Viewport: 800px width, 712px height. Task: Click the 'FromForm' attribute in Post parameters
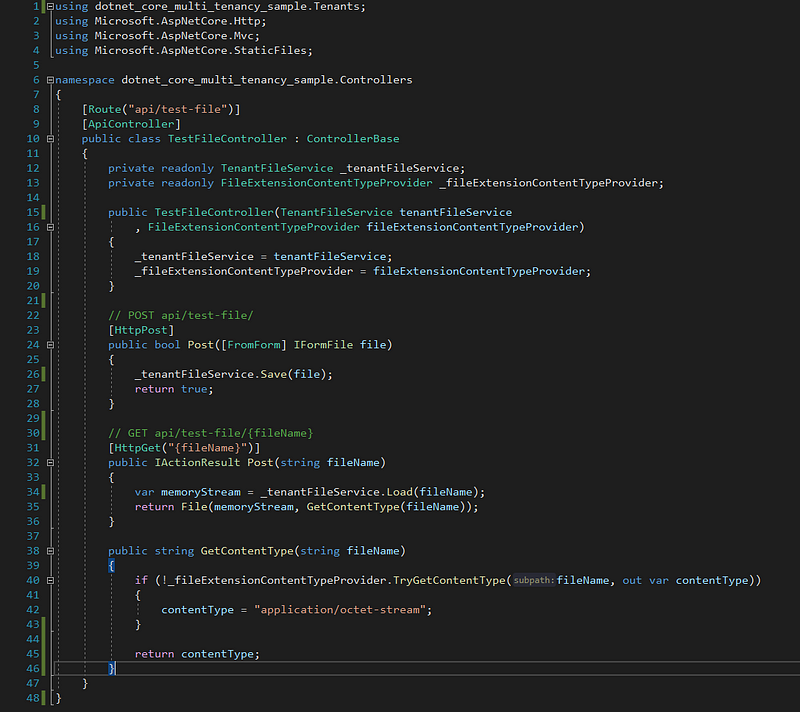click(x=254, y=345)
